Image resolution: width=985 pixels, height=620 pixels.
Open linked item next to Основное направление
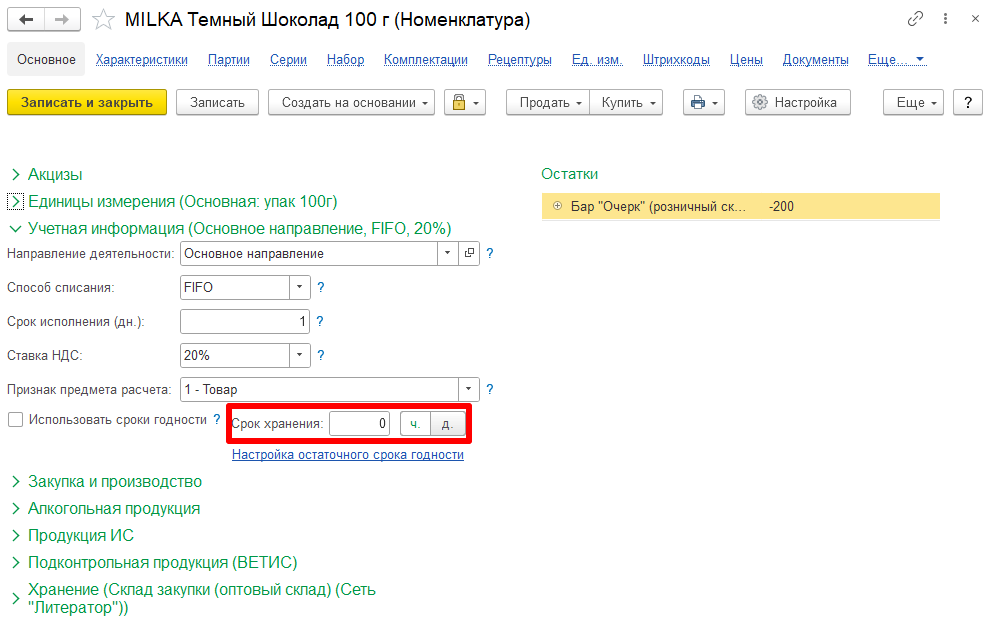(469, 253)
